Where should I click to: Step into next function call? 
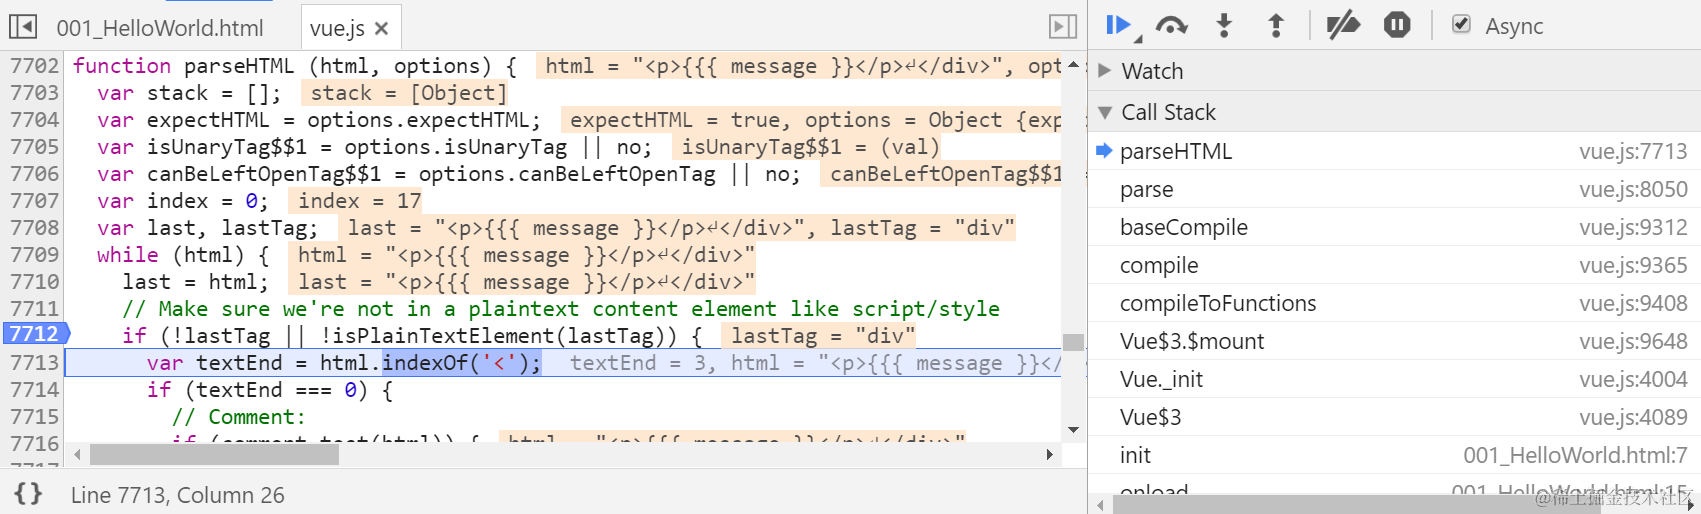pyautogui.click(x=1224, y=25)
